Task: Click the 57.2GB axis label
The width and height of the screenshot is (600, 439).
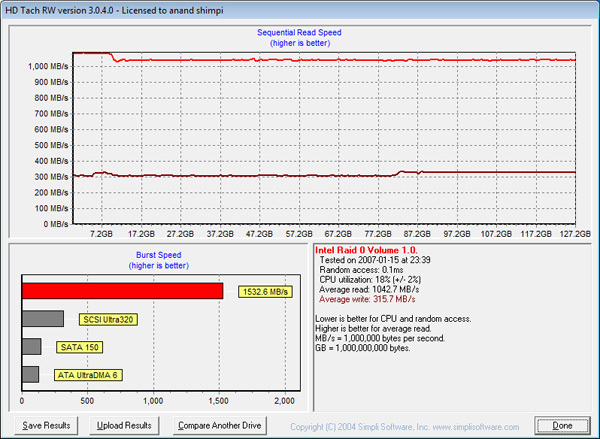Action: click(299, 233)
